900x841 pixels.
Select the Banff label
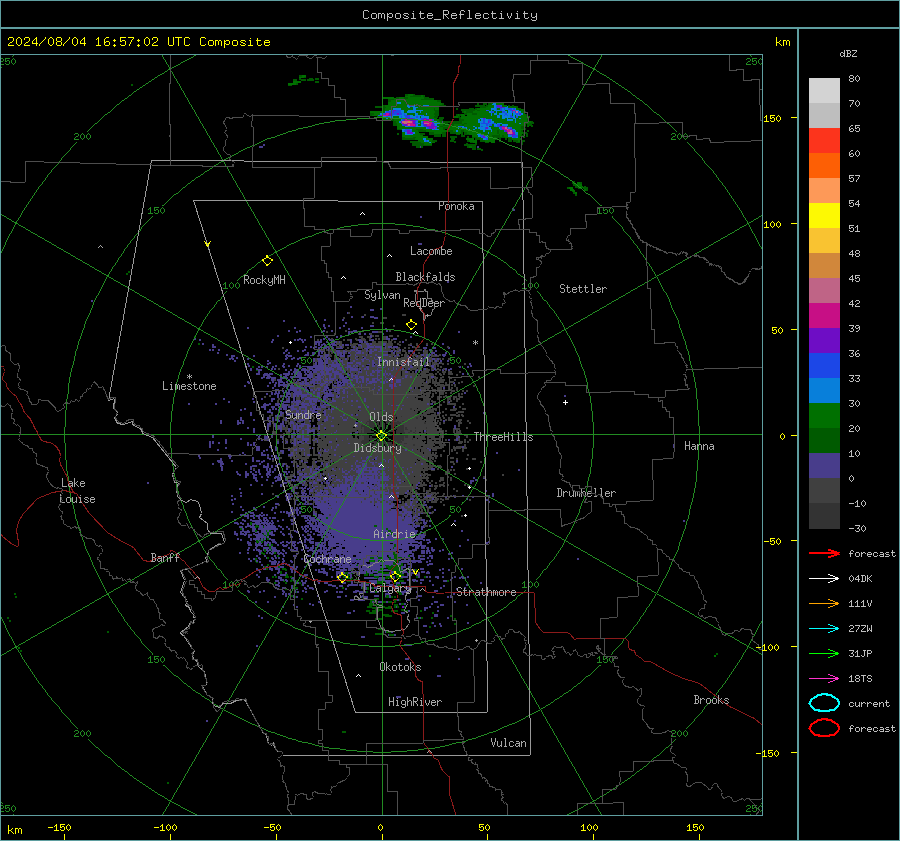[x=165, y=557]
